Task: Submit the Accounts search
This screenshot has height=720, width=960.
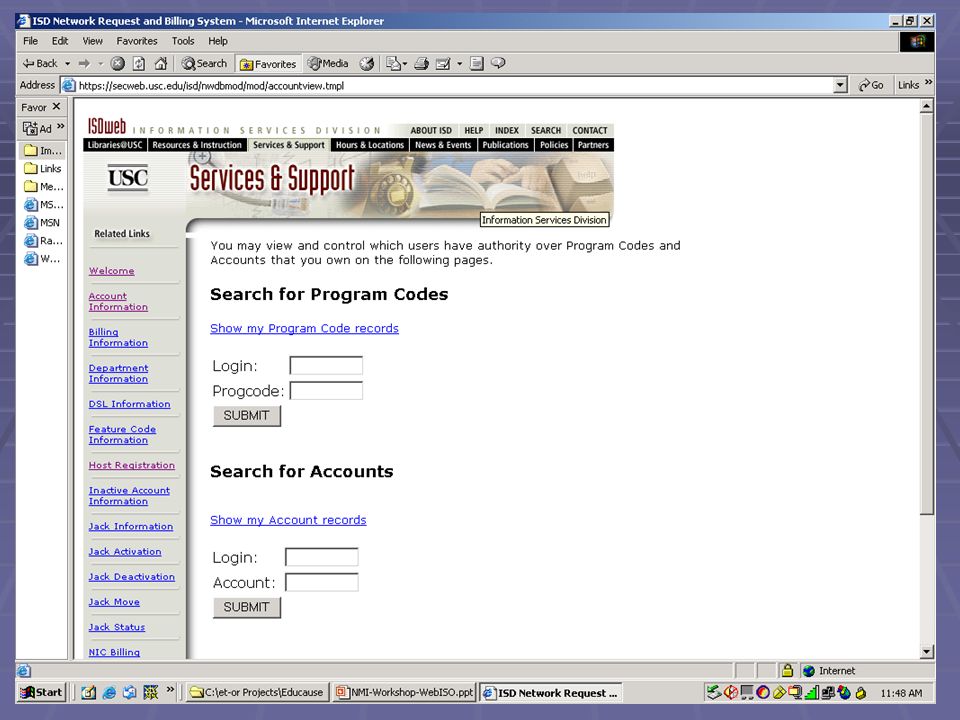Action: [247, 607]
